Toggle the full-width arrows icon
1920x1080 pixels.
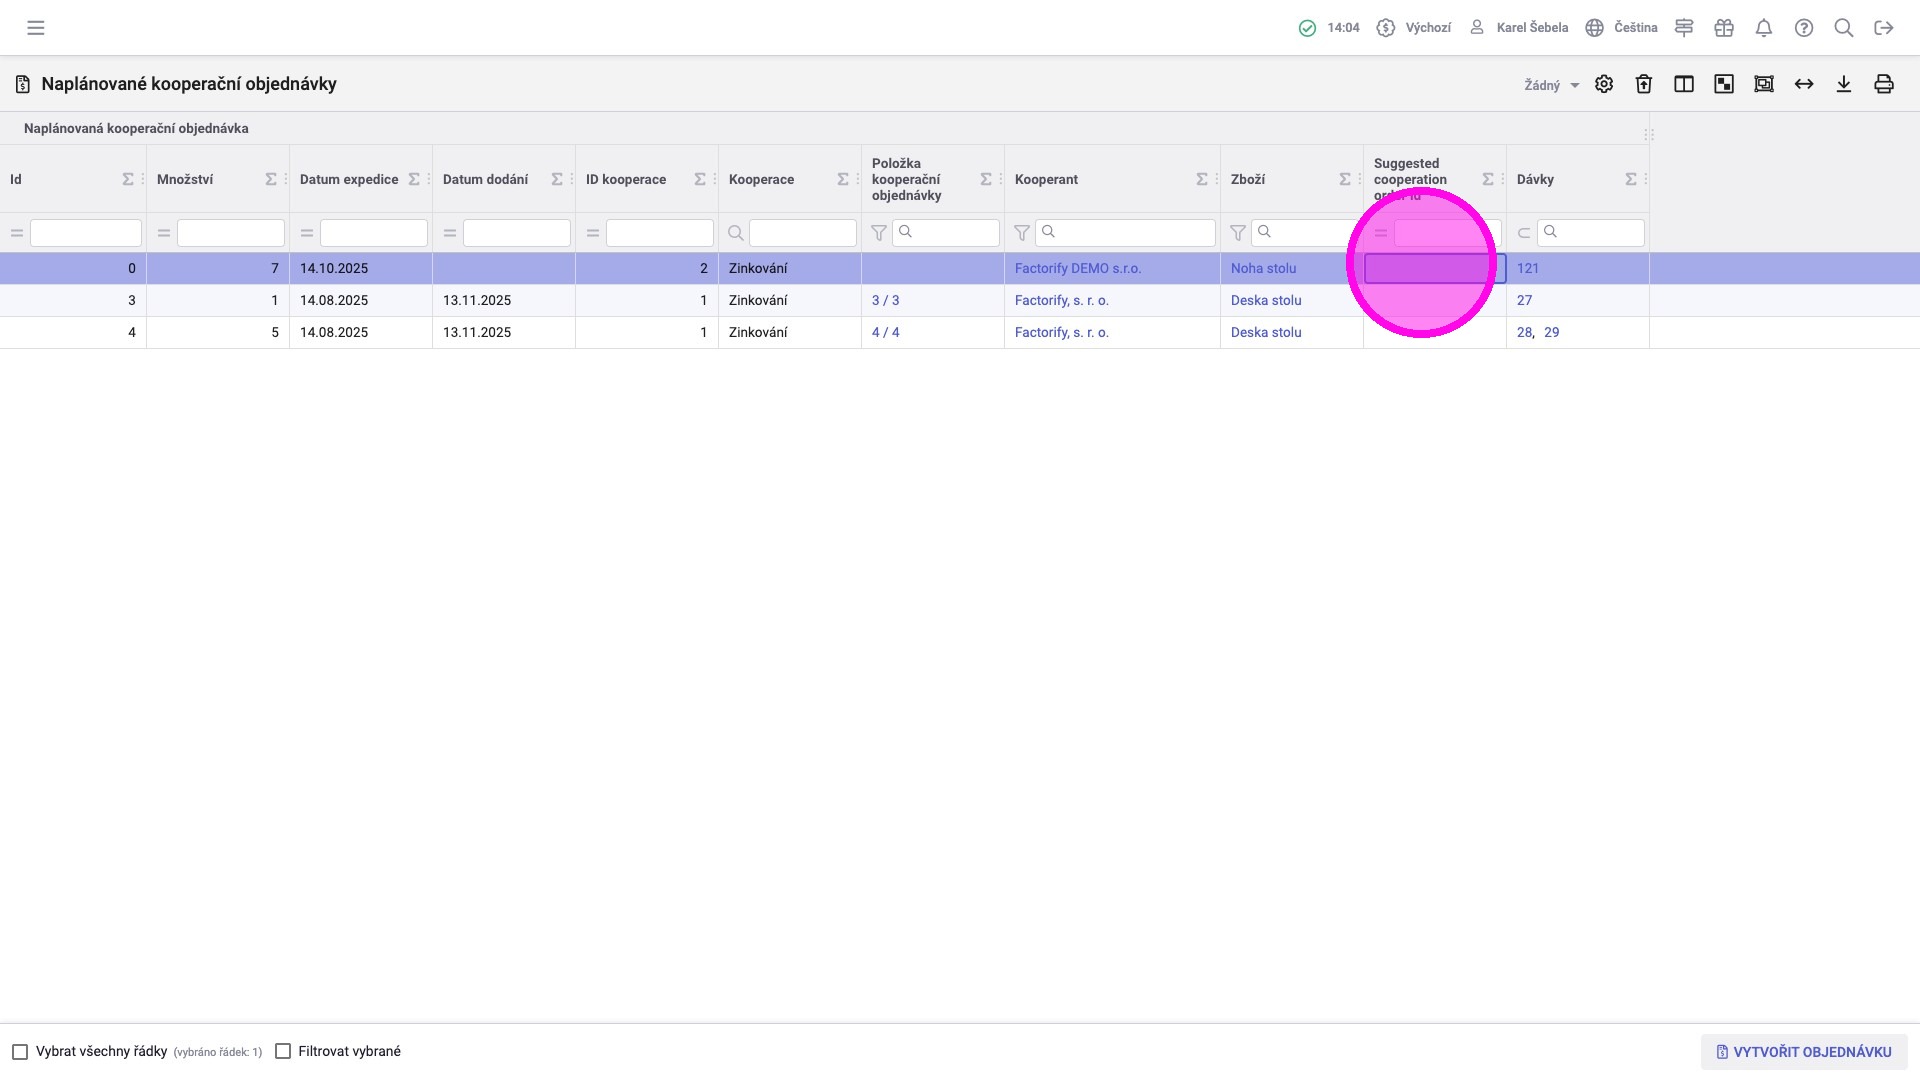pos(1804,84)
